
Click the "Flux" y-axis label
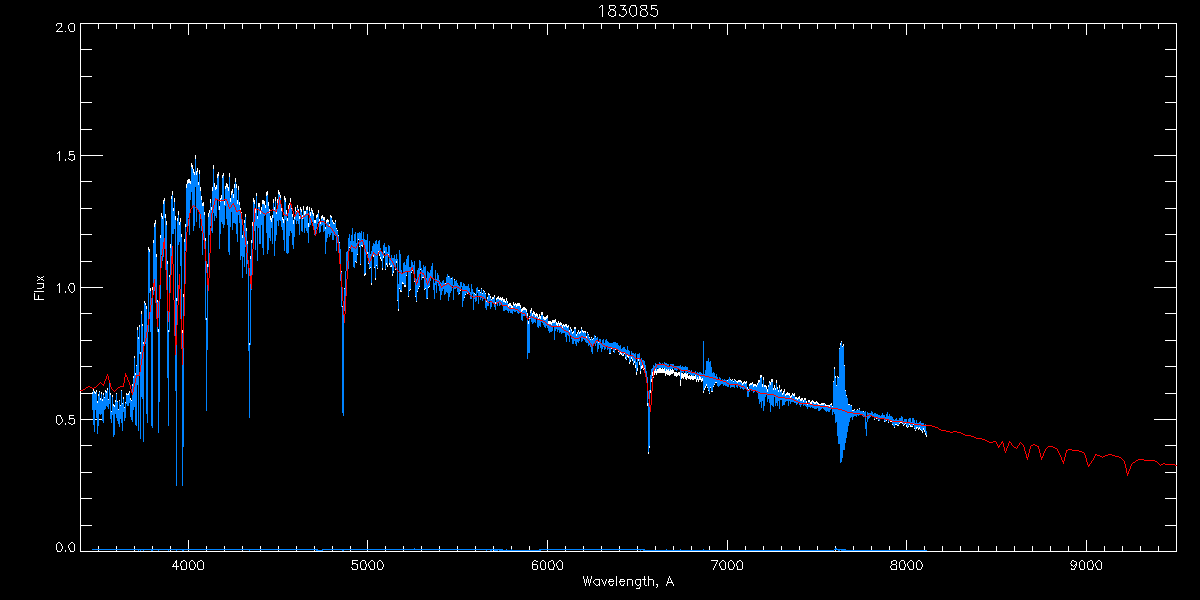click(40, 288)
